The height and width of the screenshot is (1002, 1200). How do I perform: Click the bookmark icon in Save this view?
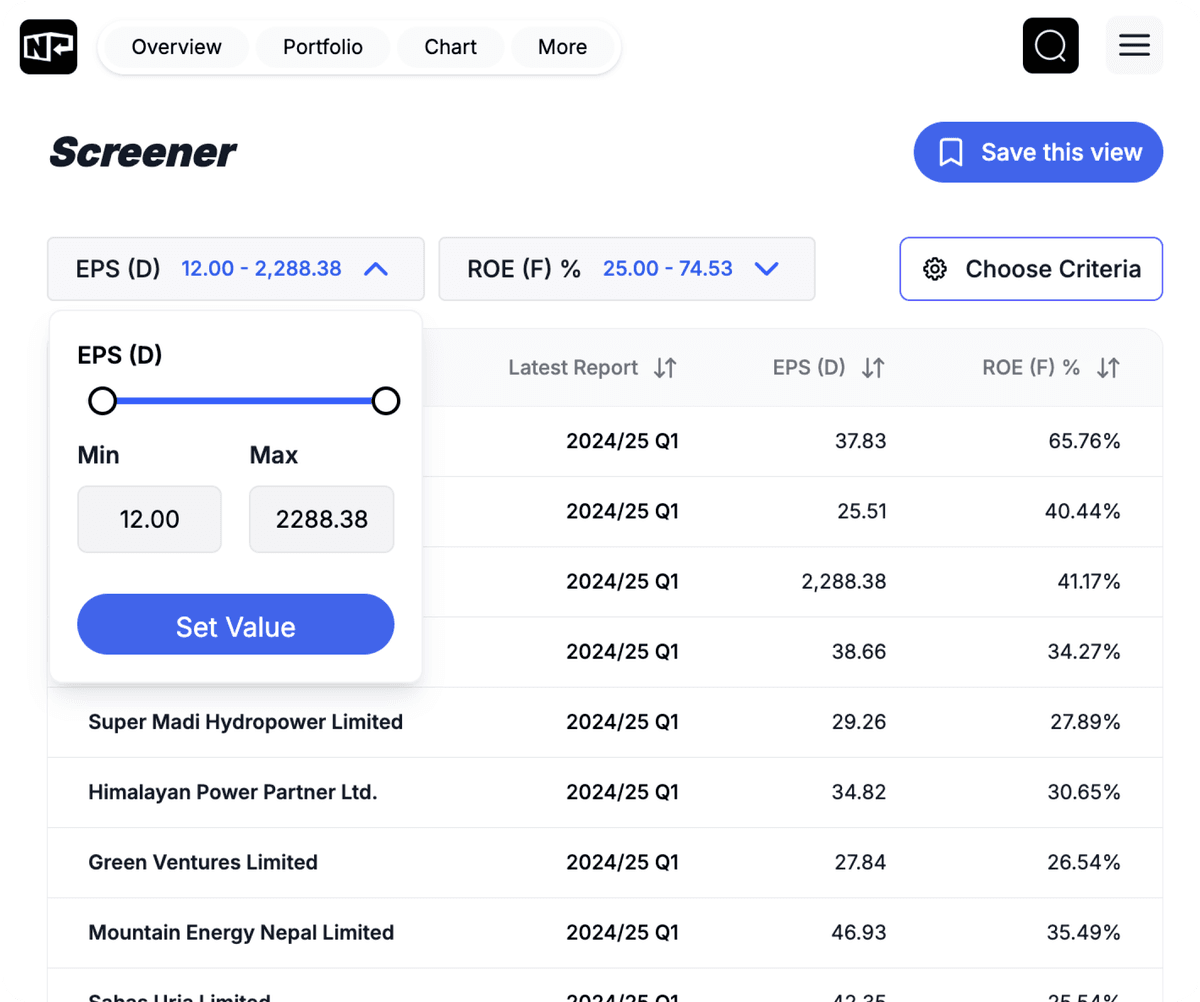[951, 152]
